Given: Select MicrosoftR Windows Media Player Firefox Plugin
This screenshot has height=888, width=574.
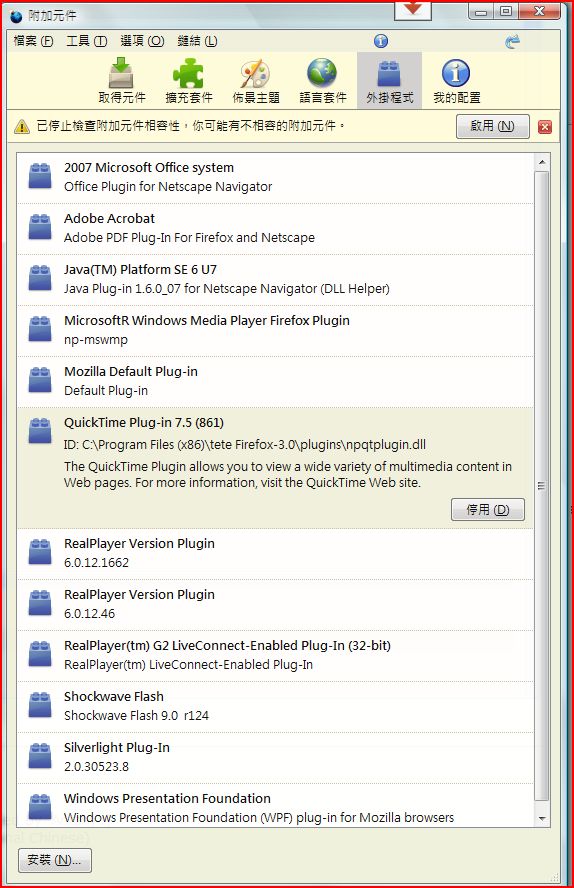Looking at the screenshot, I should point(276,331).
